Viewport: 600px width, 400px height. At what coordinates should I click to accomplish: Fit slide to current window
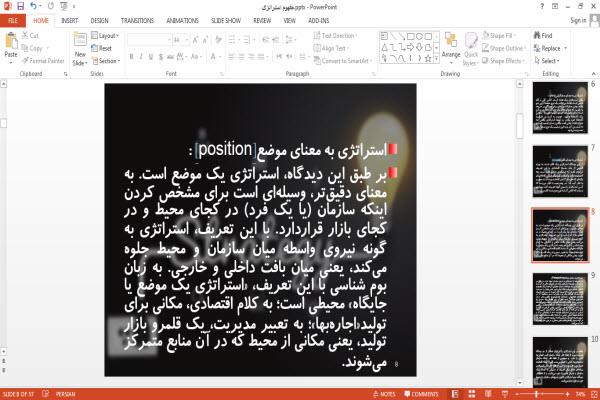(594, 394)
